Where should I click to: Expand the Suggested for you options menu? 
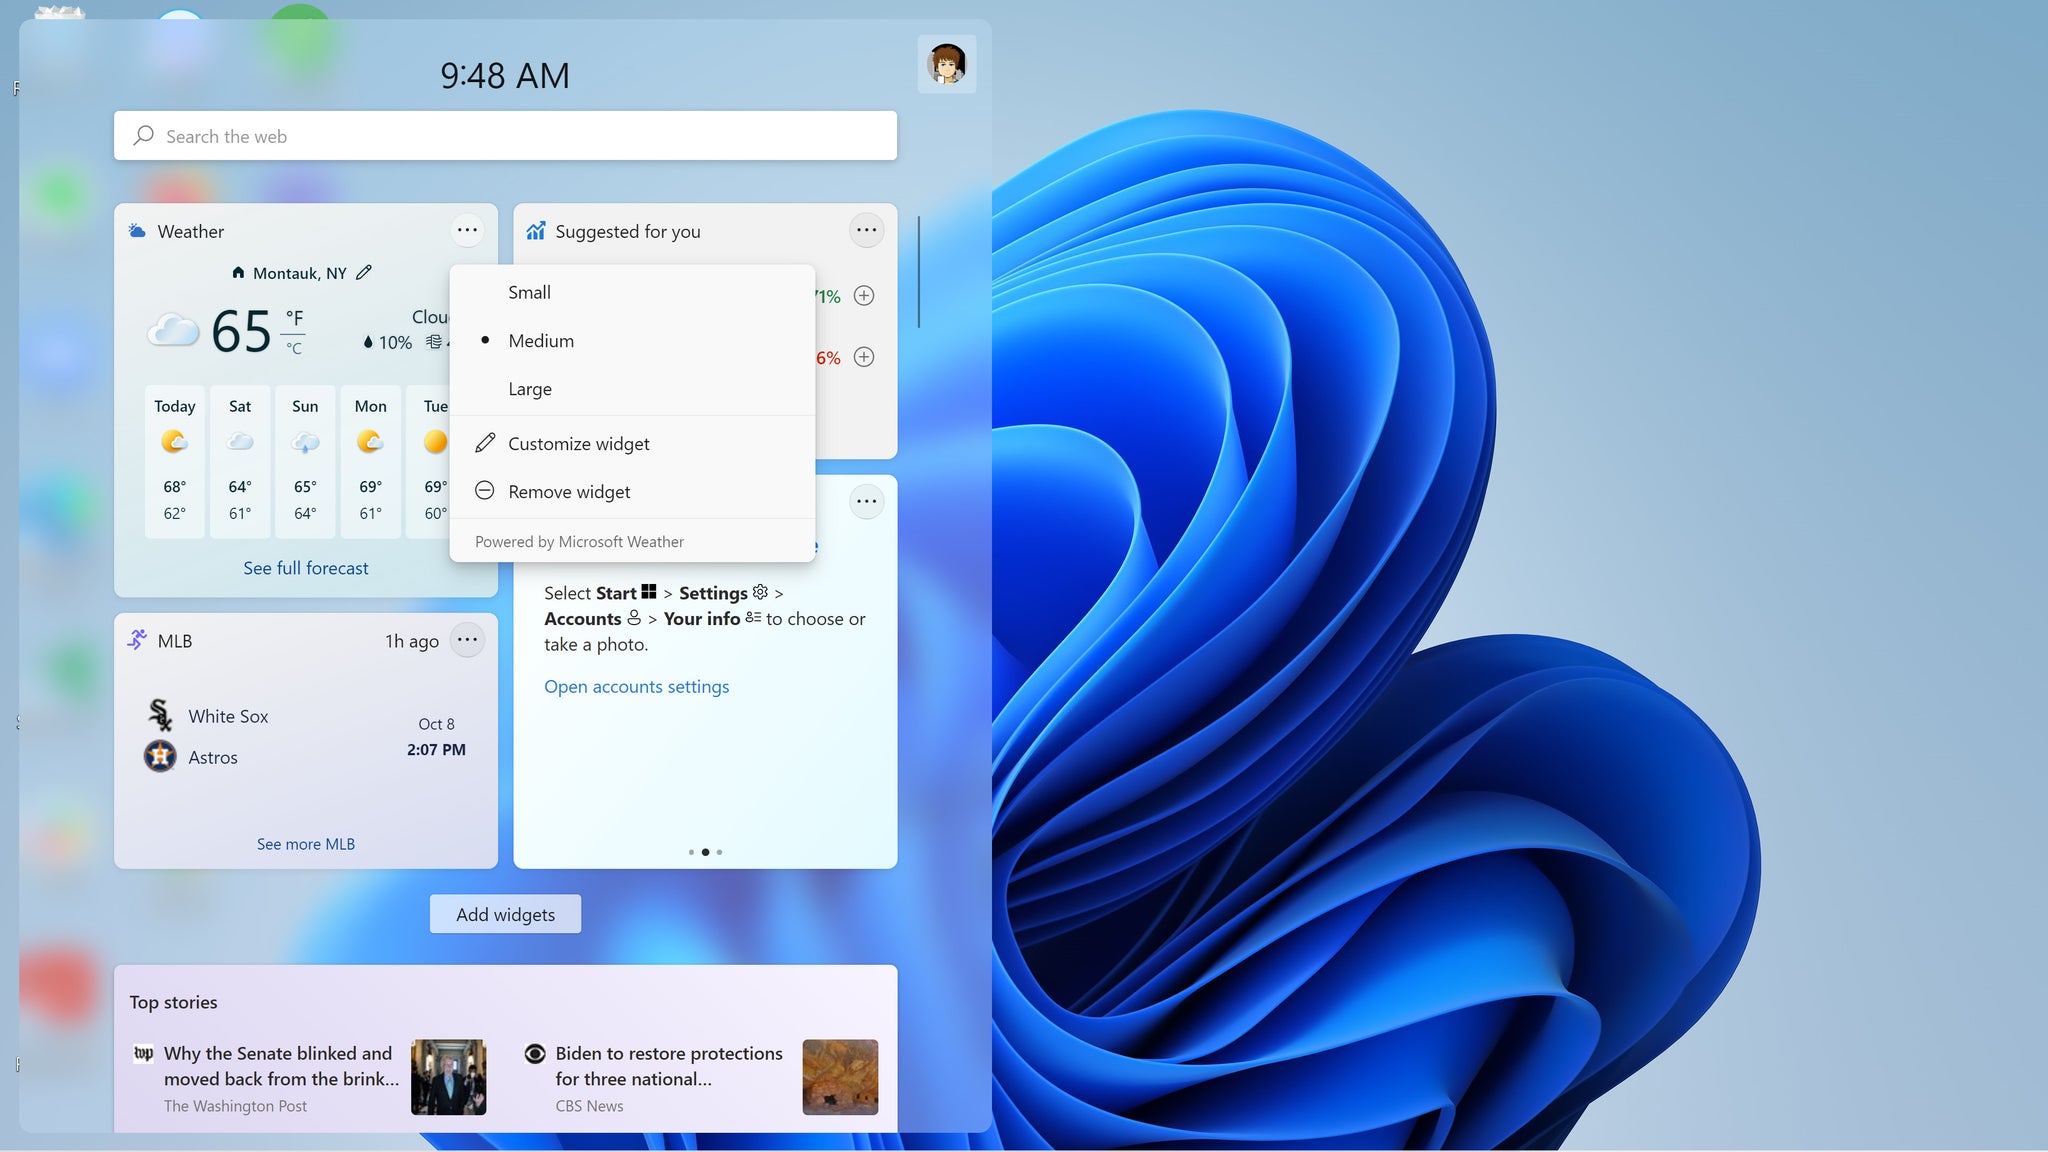(865, 229)
